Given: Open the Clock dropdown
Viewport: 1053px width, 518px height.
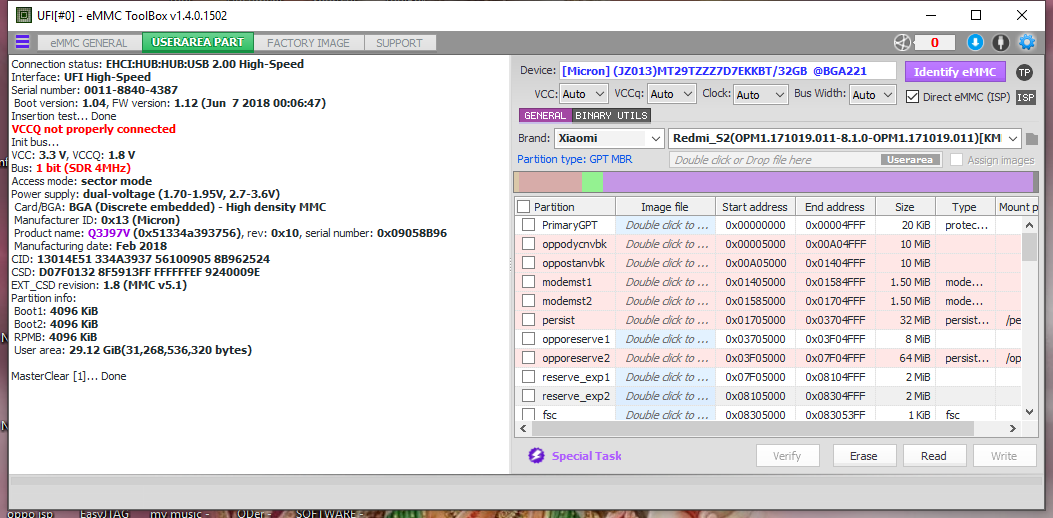Looking at the screenshot, I should [x=761, y=95].
